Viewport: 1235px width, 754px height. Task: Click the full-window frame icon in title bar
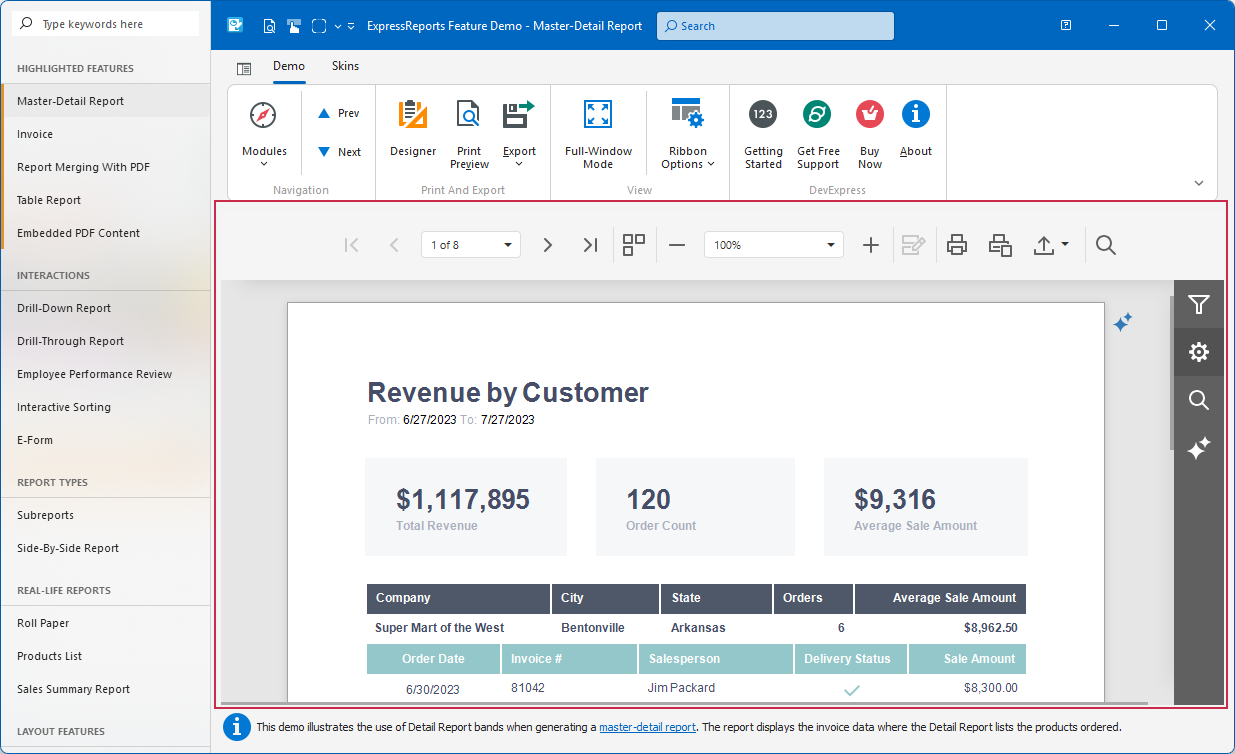(x=319, y=26)
